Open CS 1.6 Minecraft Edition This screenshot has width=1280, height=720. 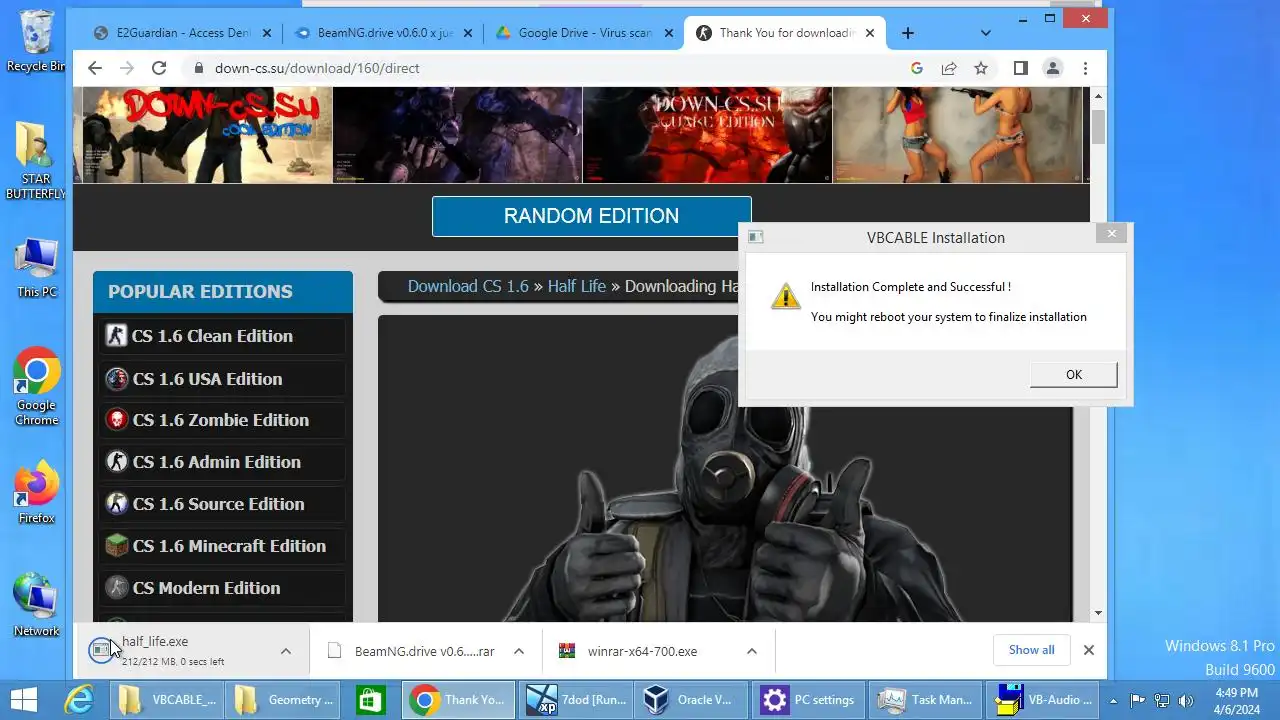coord(222,546)
